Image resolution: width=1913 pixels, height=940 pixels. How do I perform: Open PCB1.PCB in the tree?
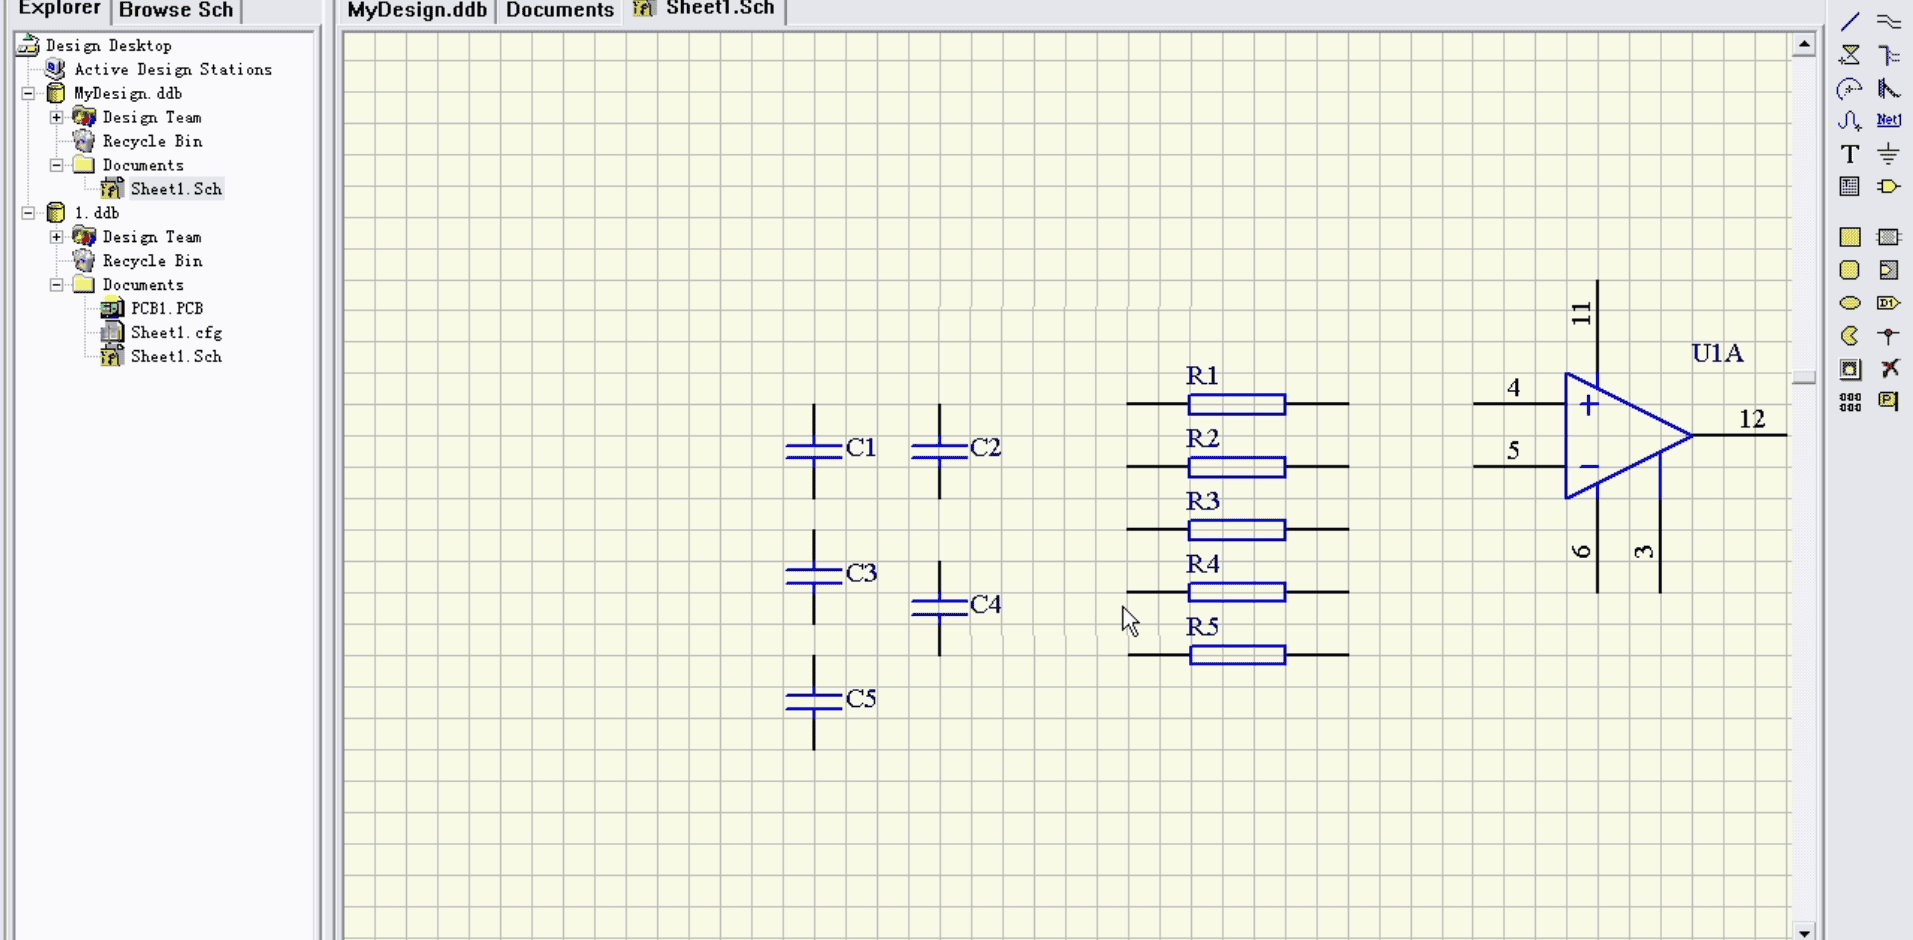click(166, 309)
